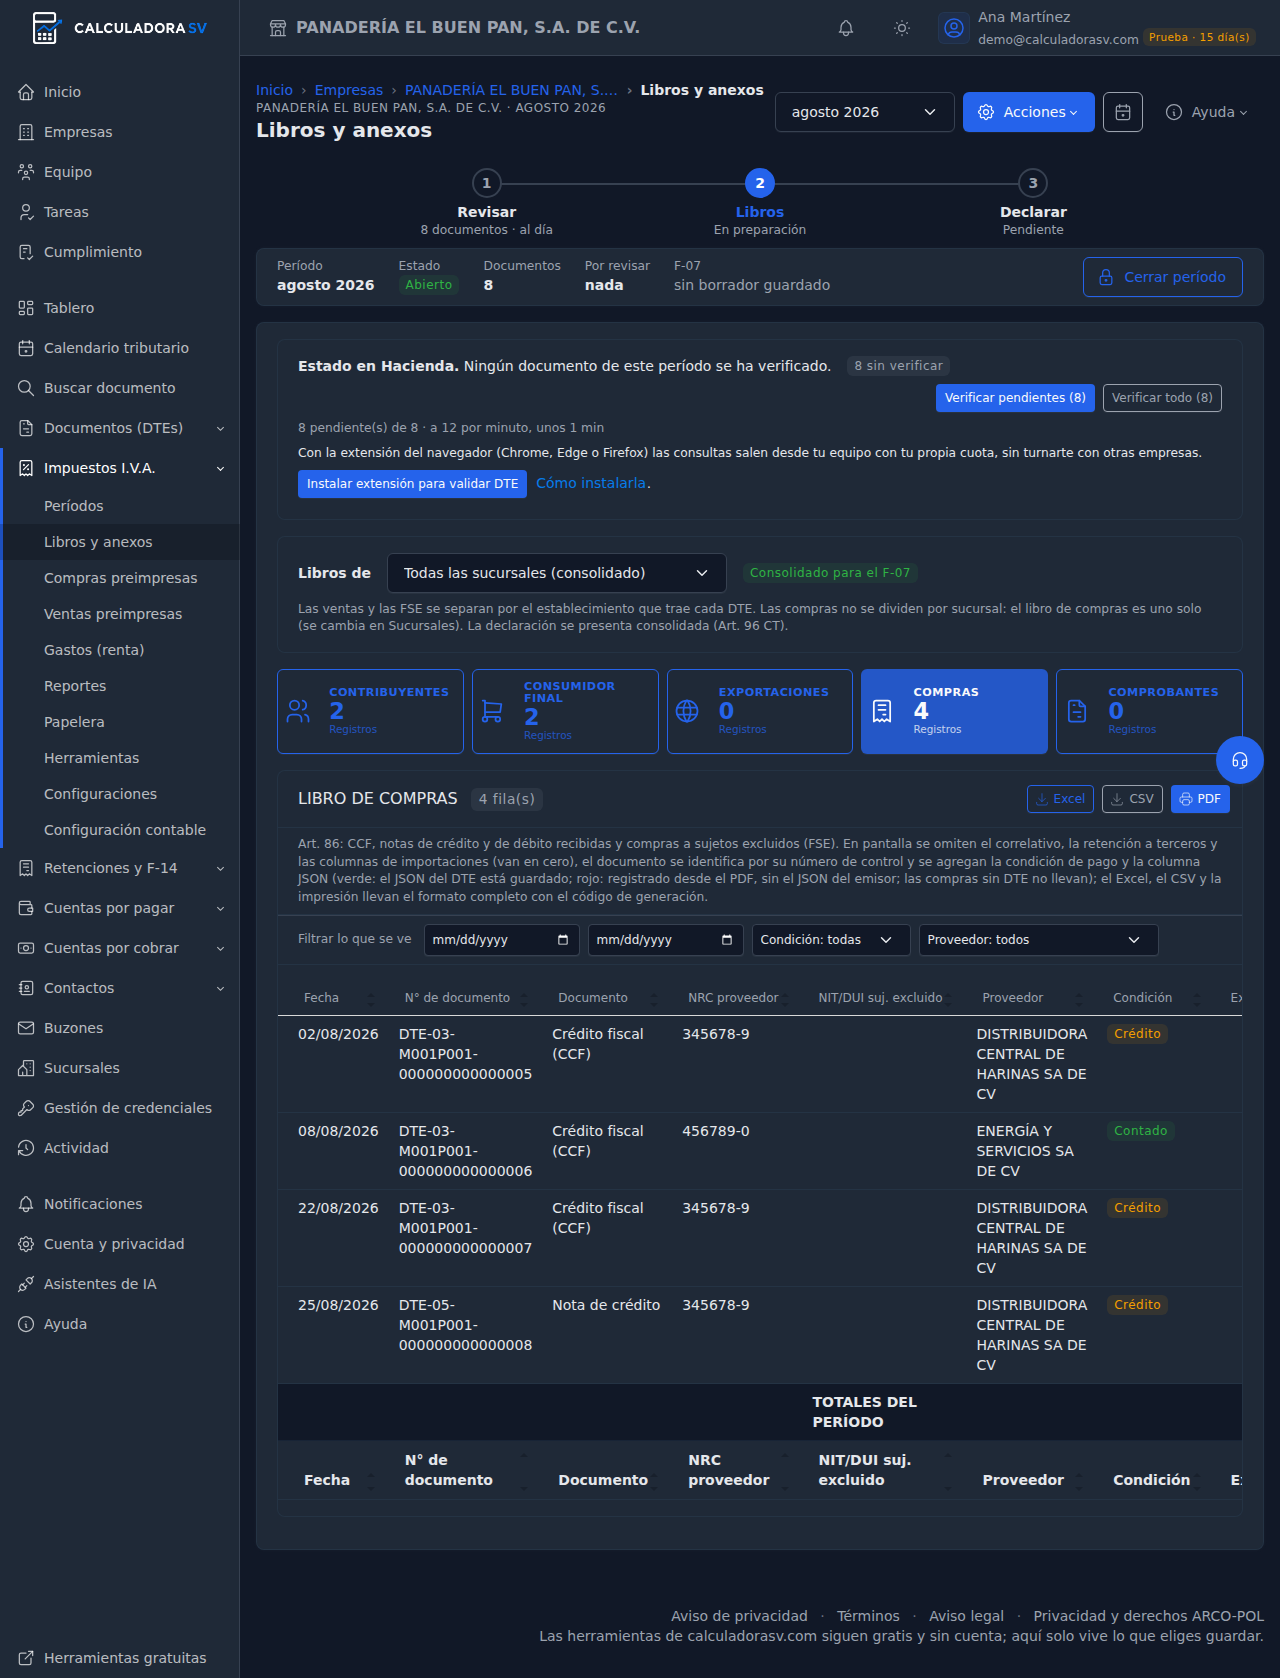Open the calendar icon button beside Acciones
This screenshot has width=1280, height=1678.
(x=1123, y=112)
